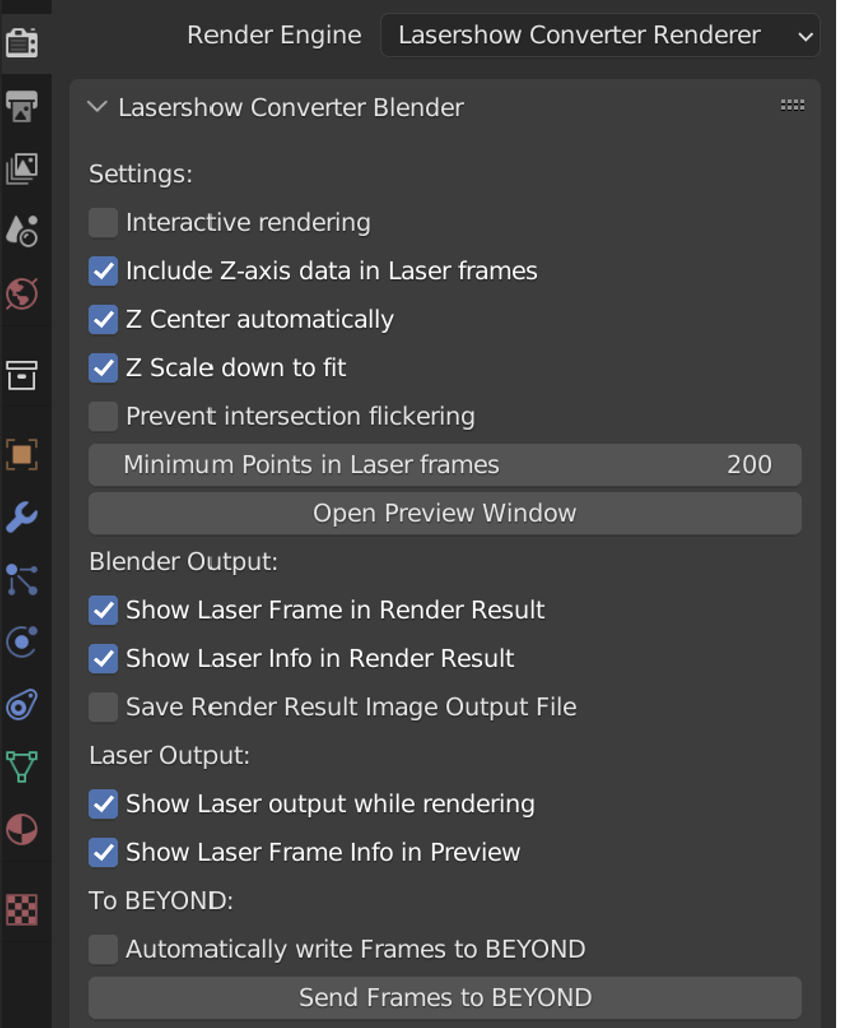The height and width of the screenshot is (1028, 844).
Task: Click the Minimum Points in Laser frames slider
Action: click(x=445, y=465)
